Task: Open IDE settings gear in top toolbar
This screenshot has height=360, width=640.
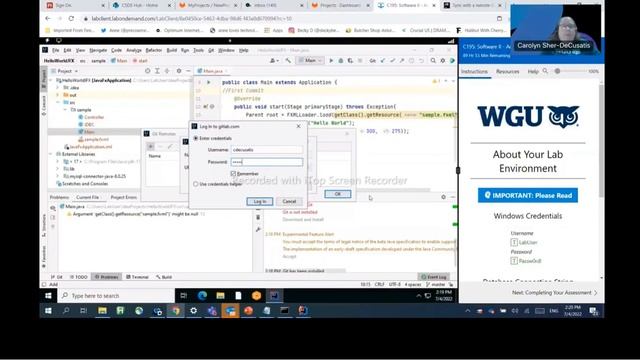Action: (443, 61)
